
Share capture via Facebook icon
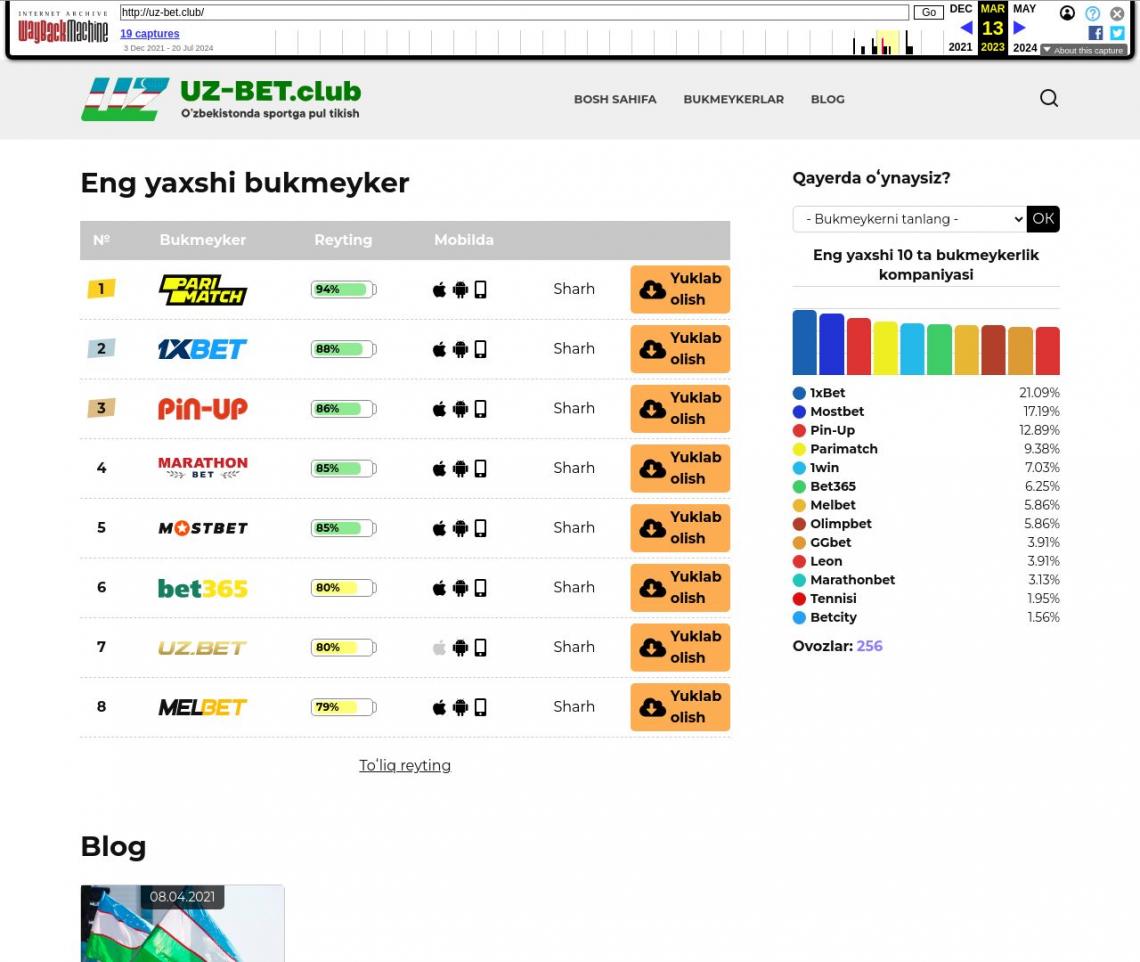click(x=1096, y=33)
